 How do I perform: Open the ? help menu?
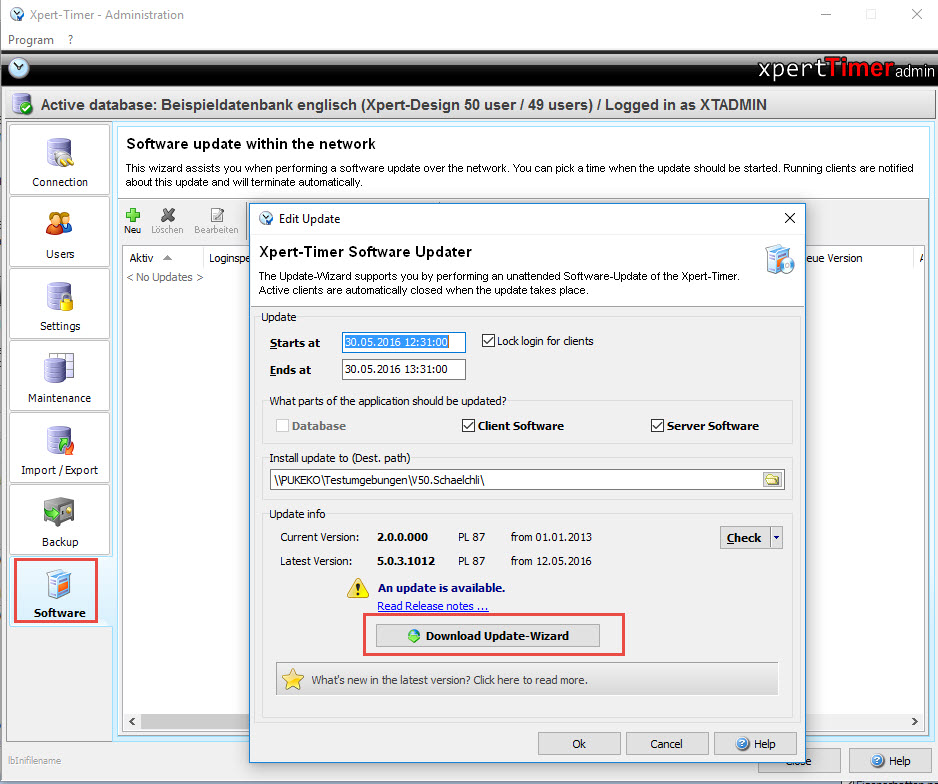pyautogui.click(x=71, y=39)
